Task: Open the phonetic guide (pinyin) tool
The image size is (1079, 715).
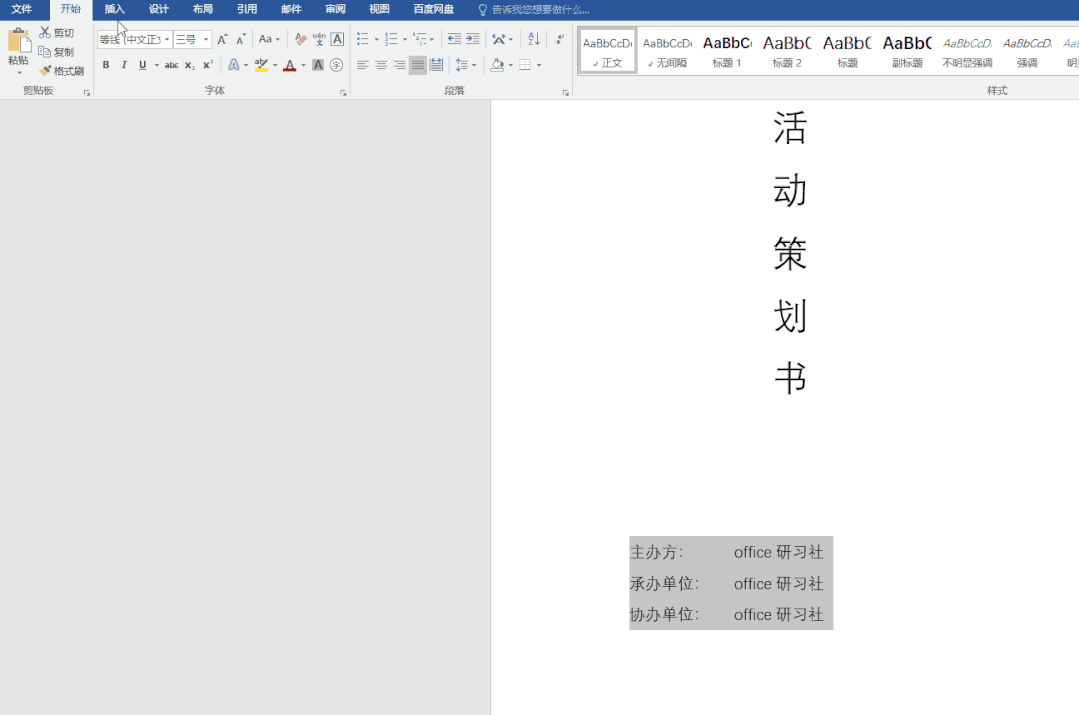Action: (319, 39)
